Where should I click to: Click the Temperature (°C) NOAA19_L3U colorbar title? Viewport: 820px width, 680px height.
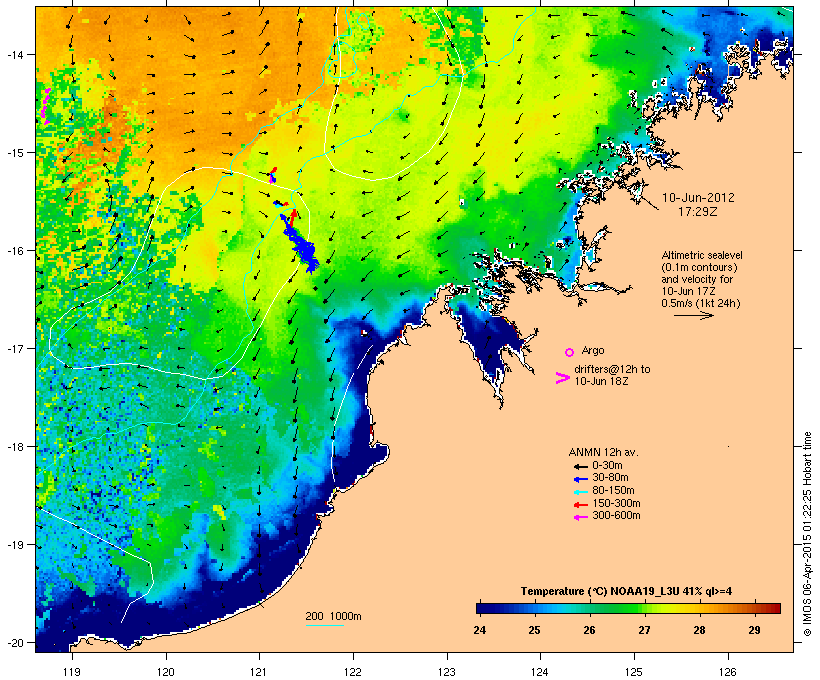point(626,592)
